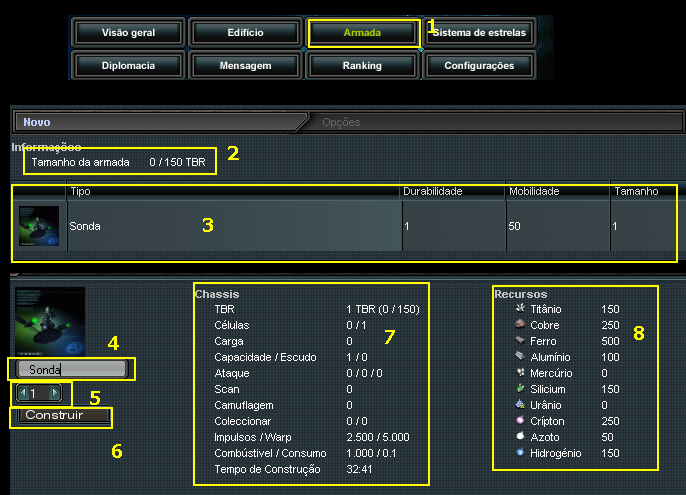Click the Cobre resource icon
This screenshot has height=495, width=686.
point(519,325)
